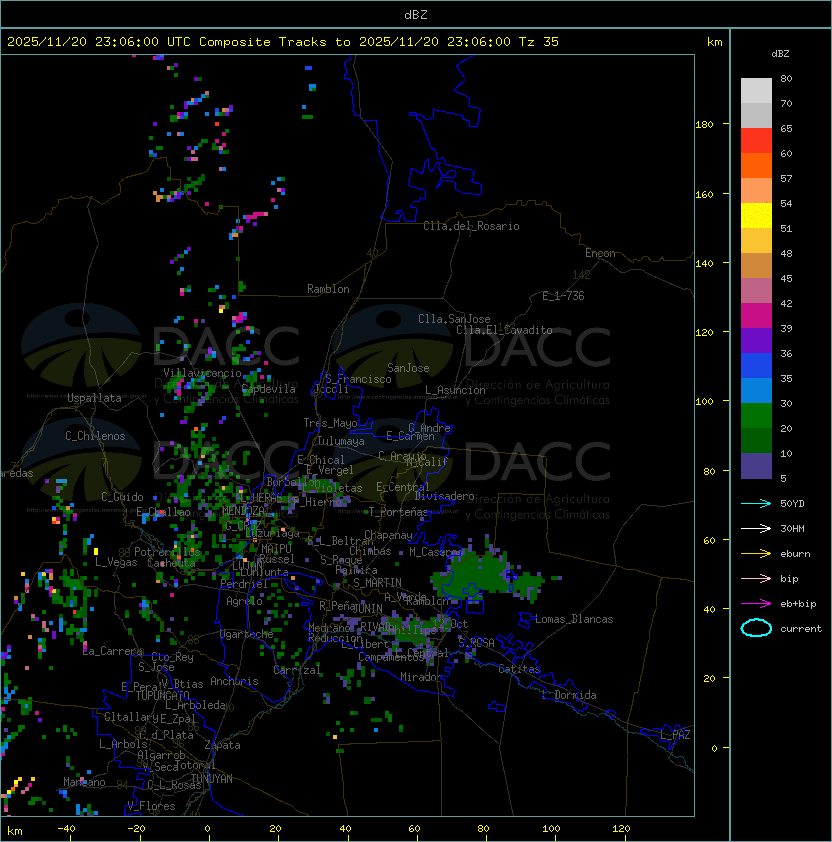
Task: Pick the red 60-65 dBZ swatch
Action: click(x=756, y=141)
